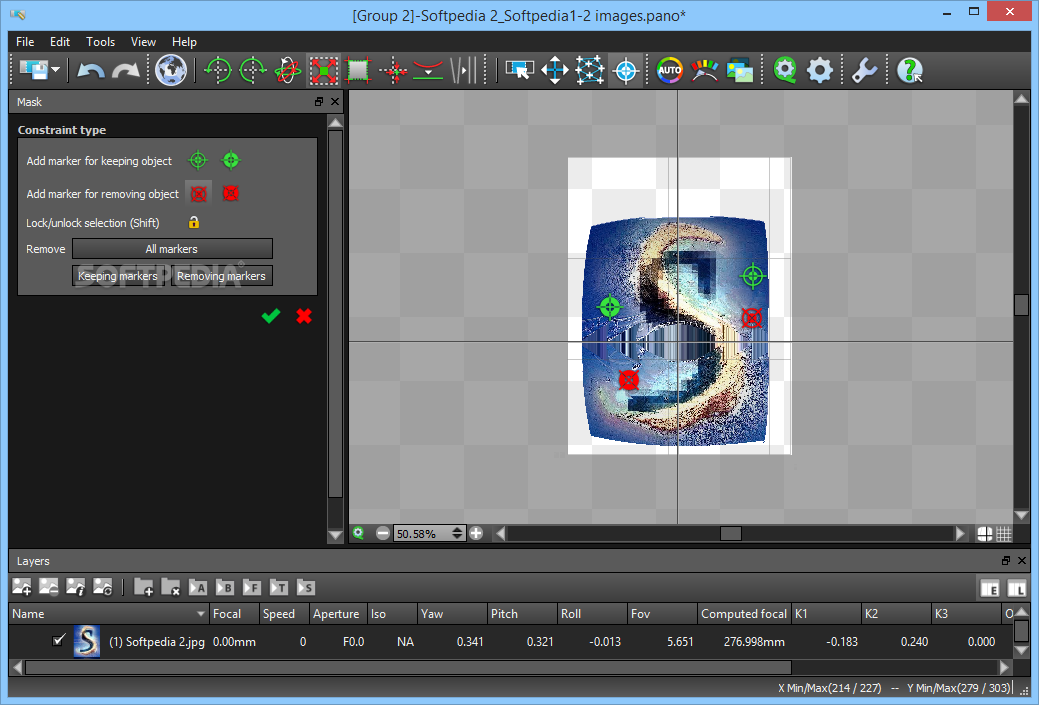Choose the red and green center point tool

click(394, 70)
